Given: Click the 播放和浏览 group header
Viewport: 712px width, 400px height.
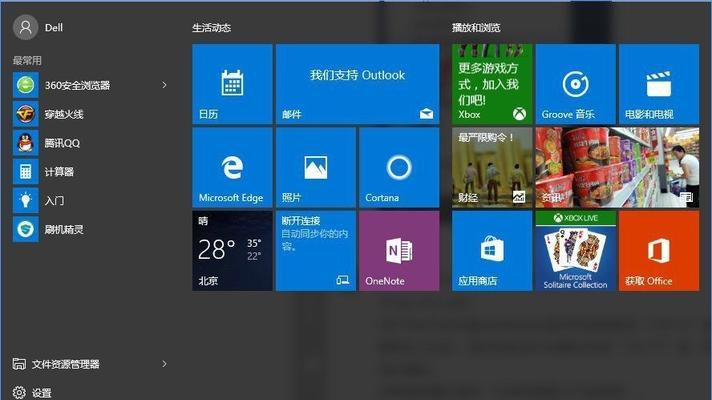Looking at the screenshot, I should (x=476, y=28).
